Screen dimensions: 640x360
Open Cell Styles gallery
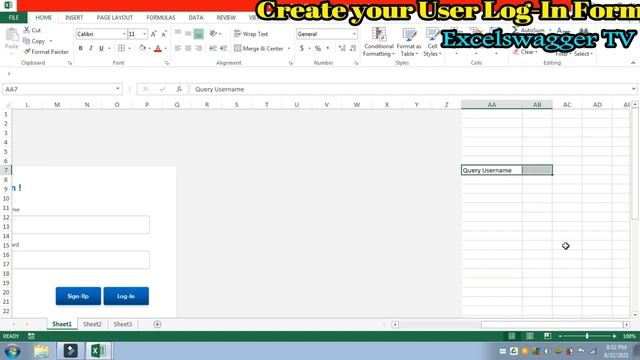tap(432, 42)
